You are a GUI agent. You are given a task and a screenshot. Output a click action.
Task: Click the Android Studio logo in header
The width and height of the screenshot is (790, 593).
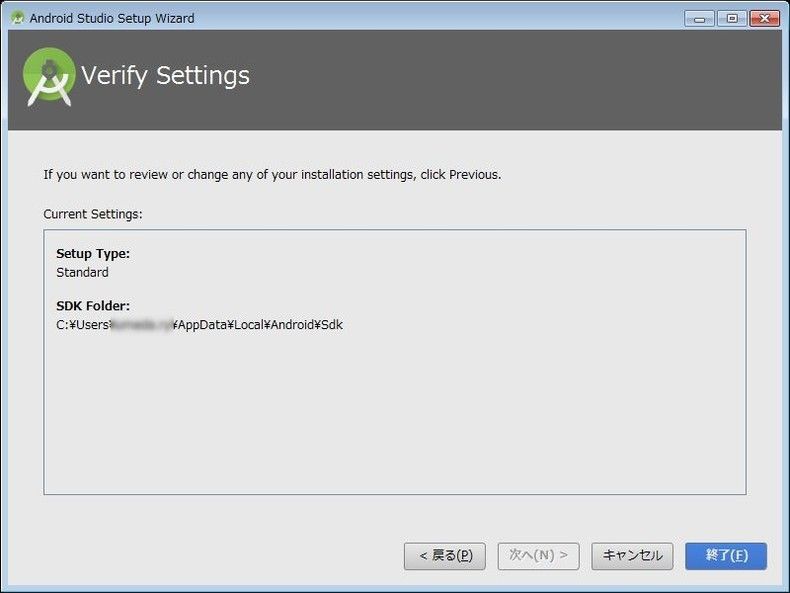(x=49, y=77)
